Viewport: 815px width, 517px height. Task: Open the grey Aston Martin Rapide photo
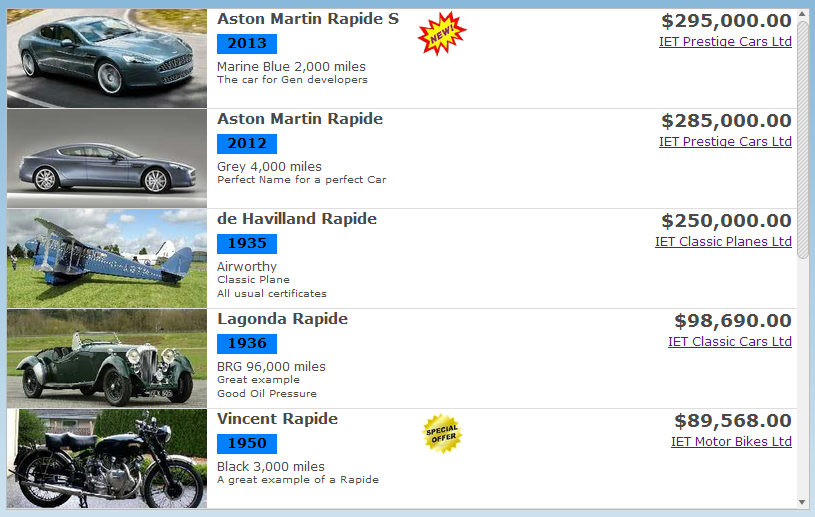click(x=107, y=158)
